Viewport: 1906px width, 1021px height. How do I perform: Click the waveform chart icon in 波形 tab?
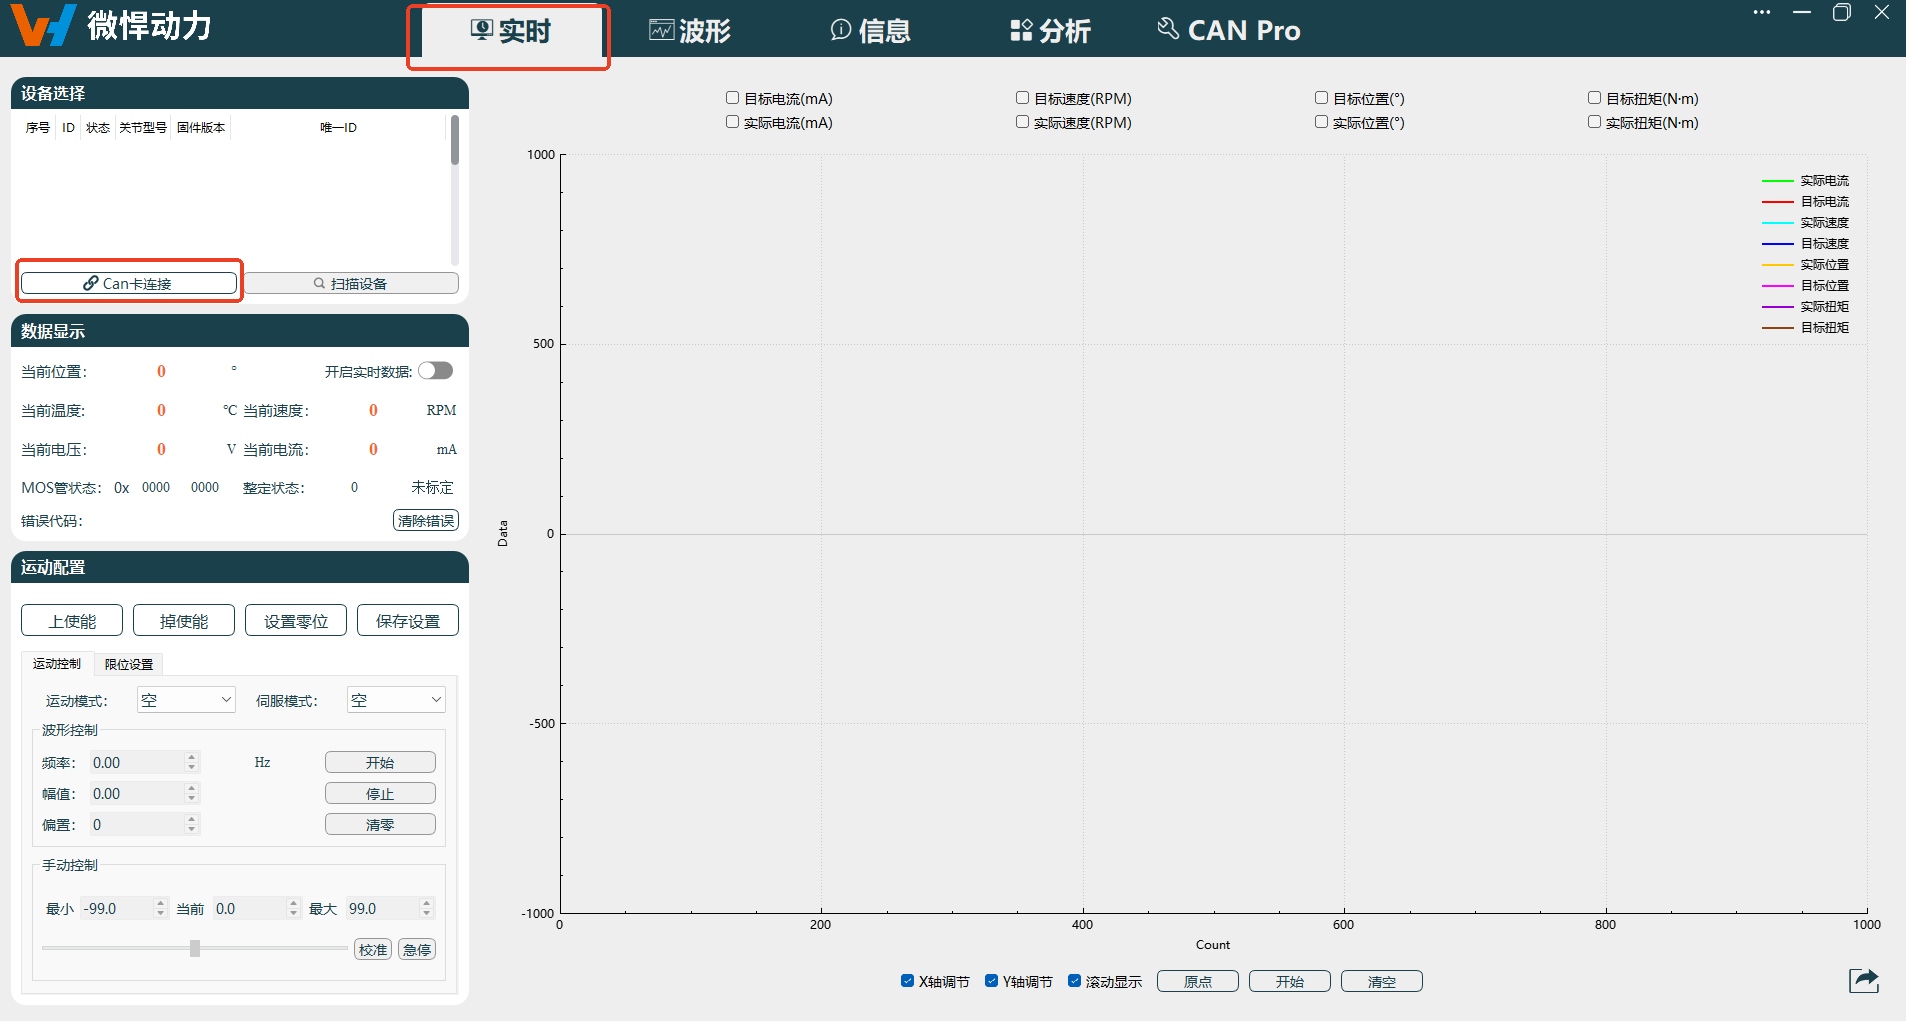[x=661, y=31]
